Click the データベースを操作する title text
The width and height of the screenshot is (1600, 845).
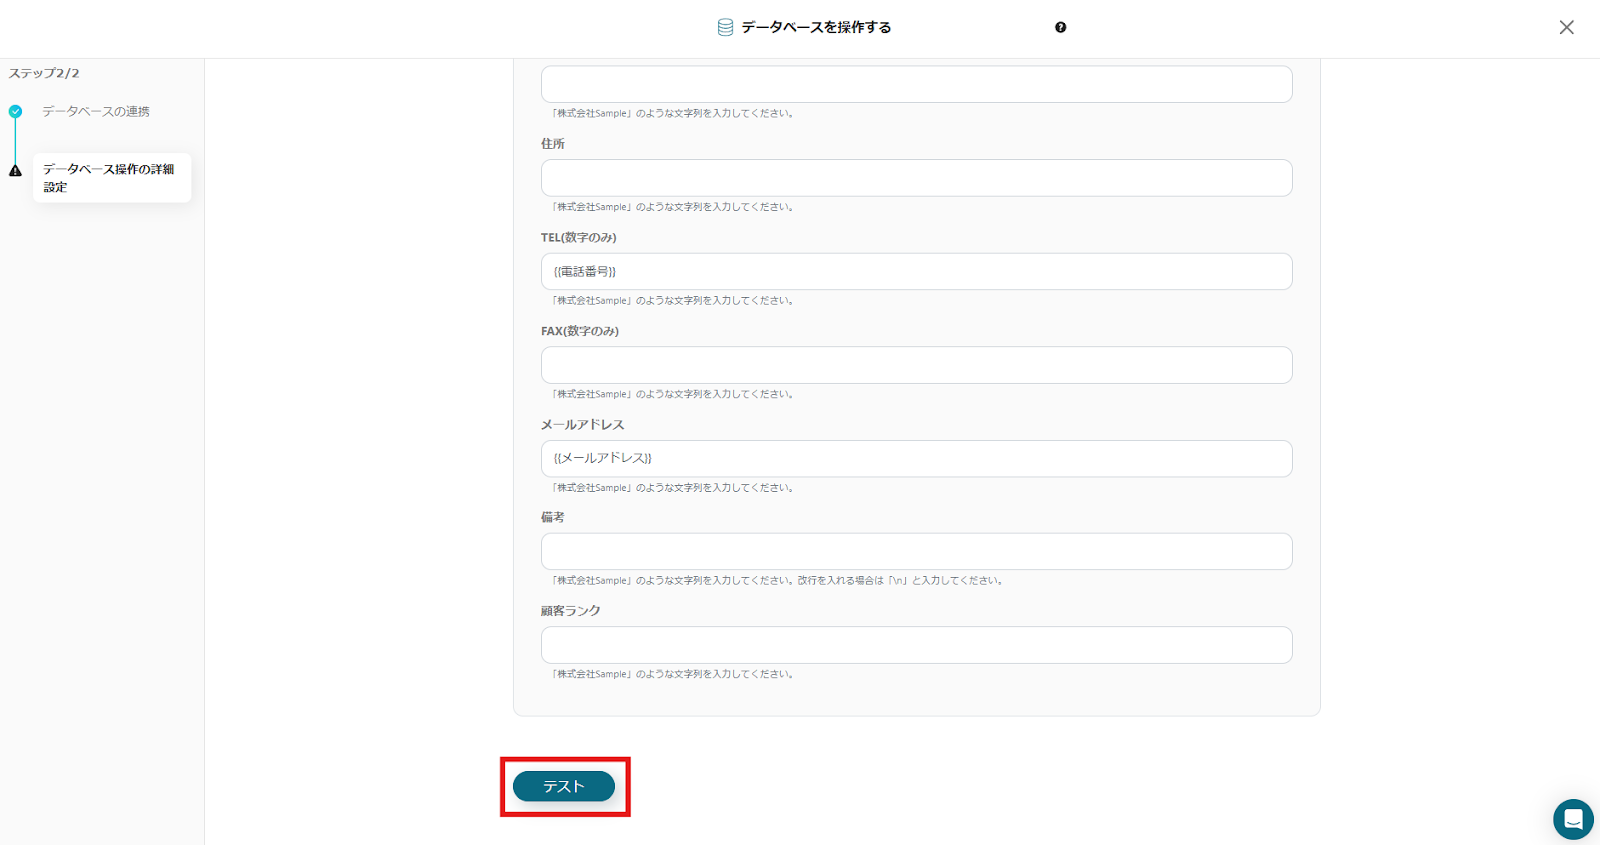coord(816,27)
